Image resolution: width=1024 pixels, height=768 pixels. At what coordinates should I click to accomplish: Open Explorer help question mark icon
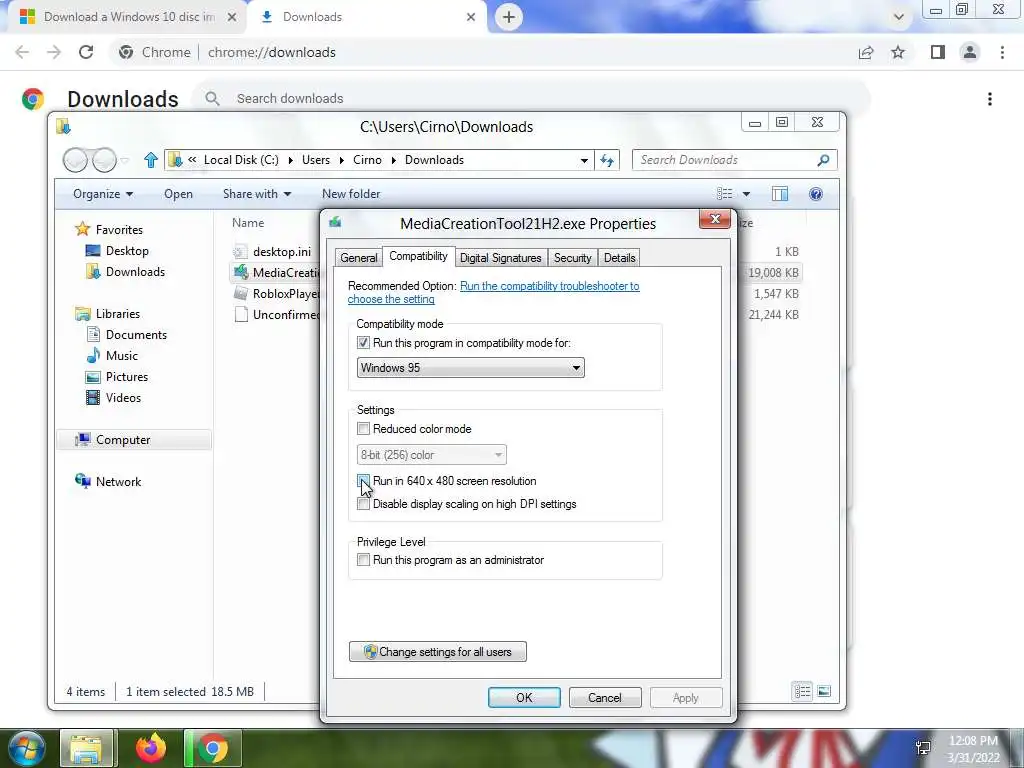point(816,194)
